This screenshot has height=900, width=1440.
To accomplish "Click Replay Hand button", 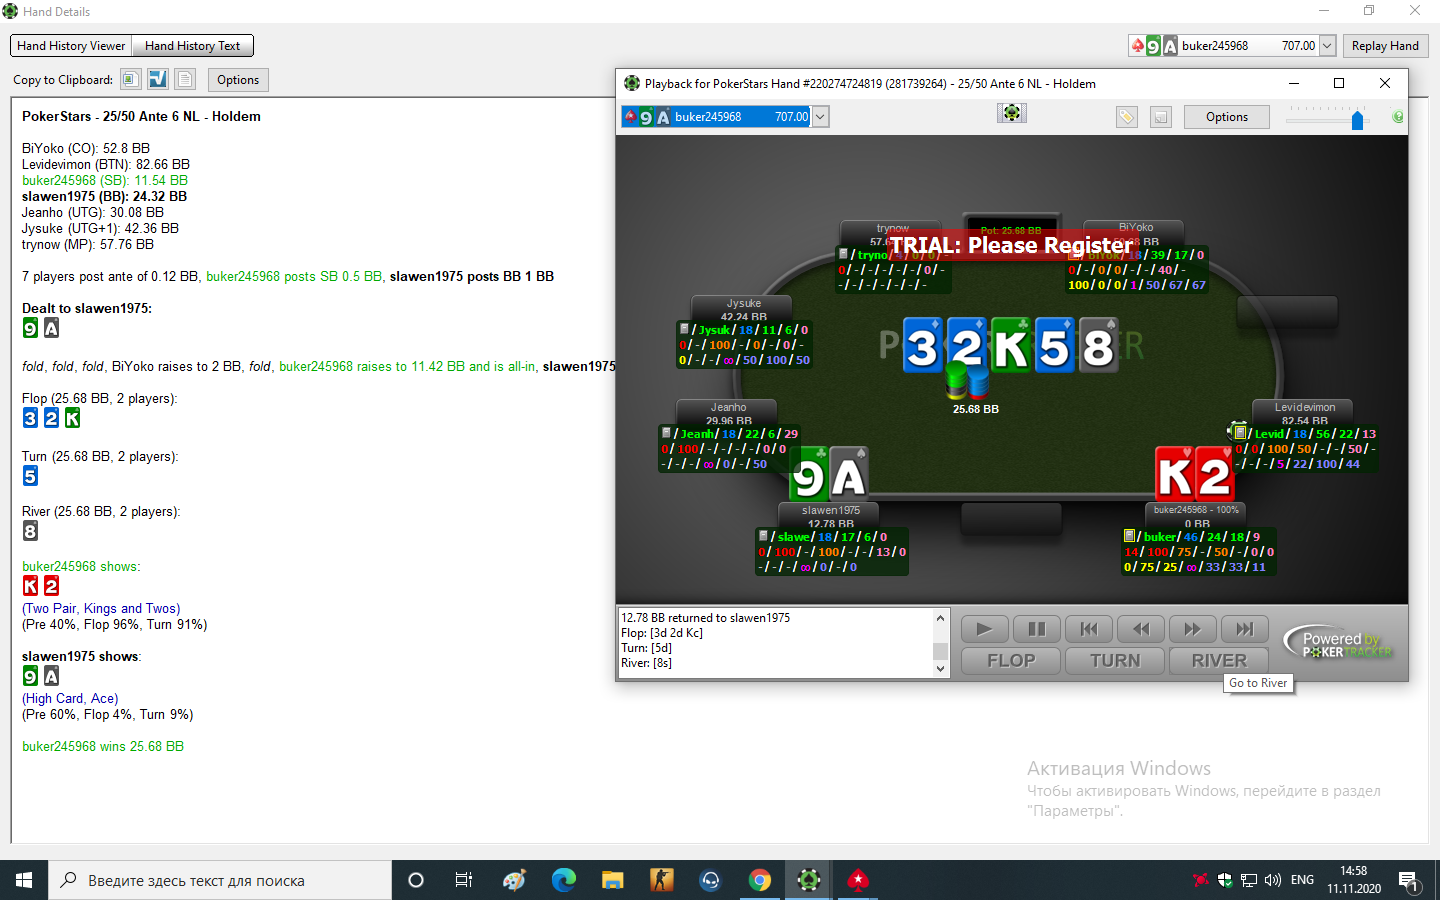I will [x=1385, y=46].
